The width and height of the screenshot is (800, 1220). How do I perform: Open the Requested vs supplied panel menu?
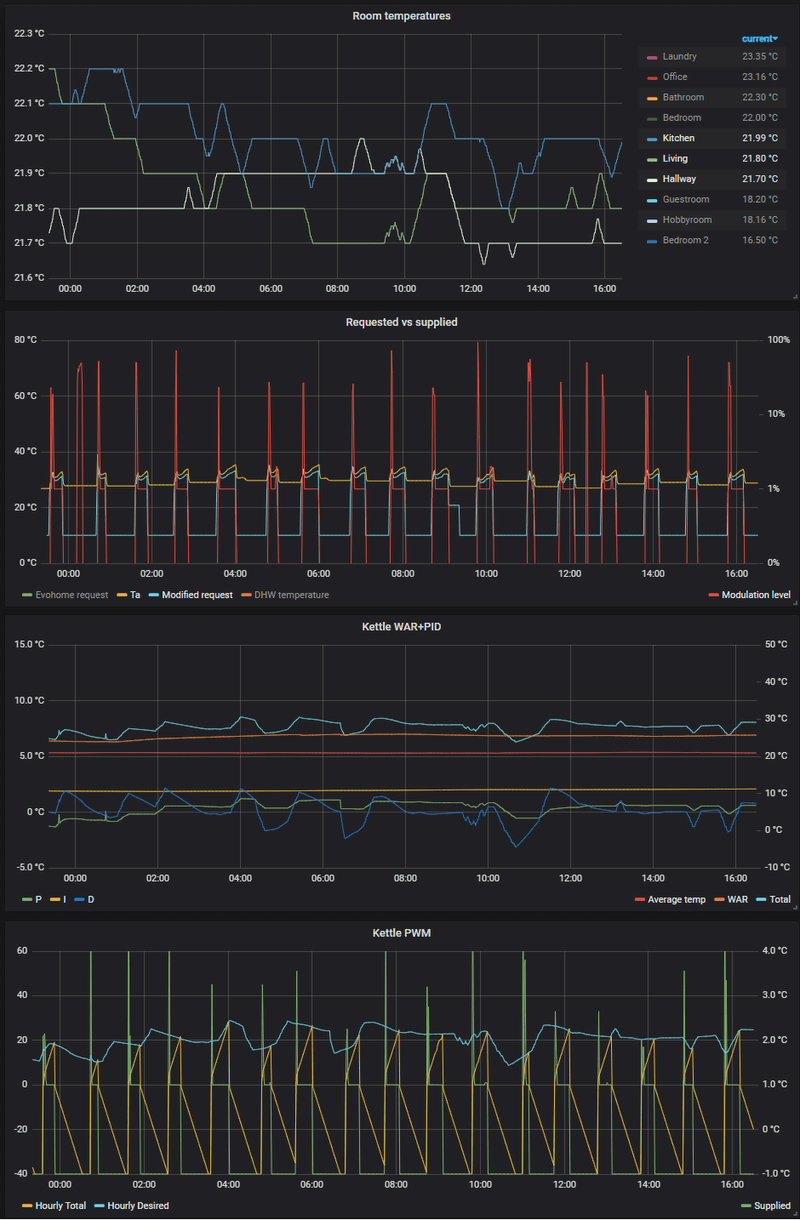401,322
